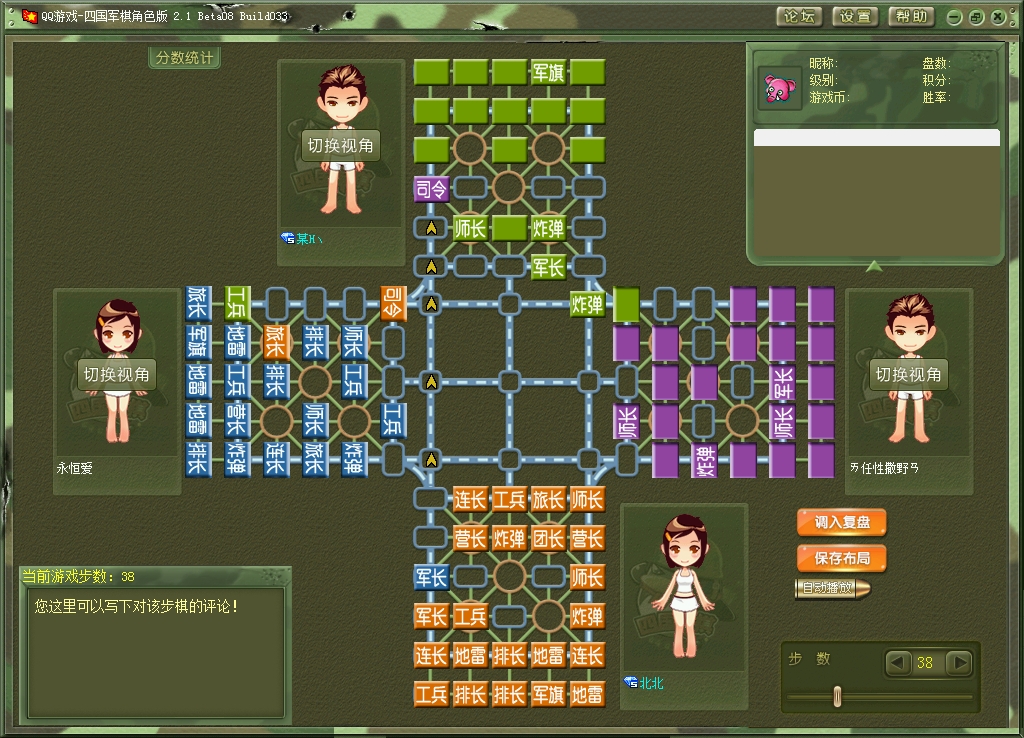Click the step progress slider handle

point(837,697)
